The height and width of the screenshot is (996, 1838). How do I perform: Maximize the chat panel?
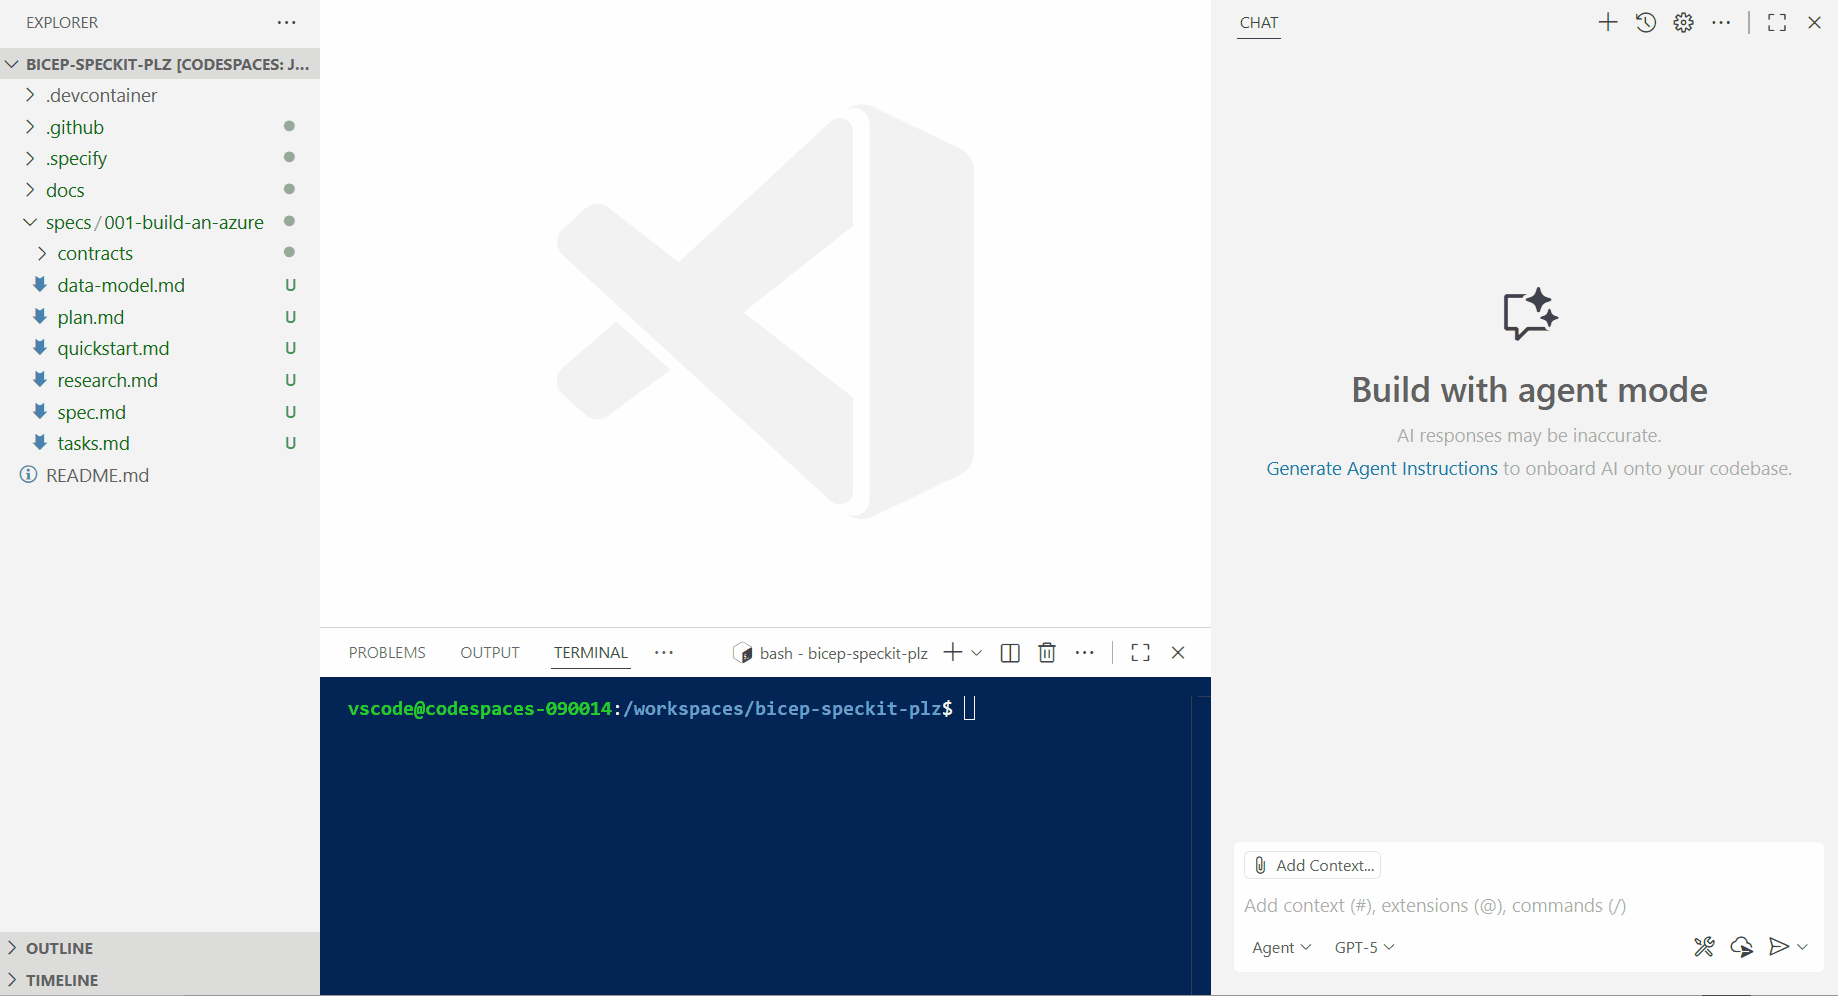tap(1777, 23)
